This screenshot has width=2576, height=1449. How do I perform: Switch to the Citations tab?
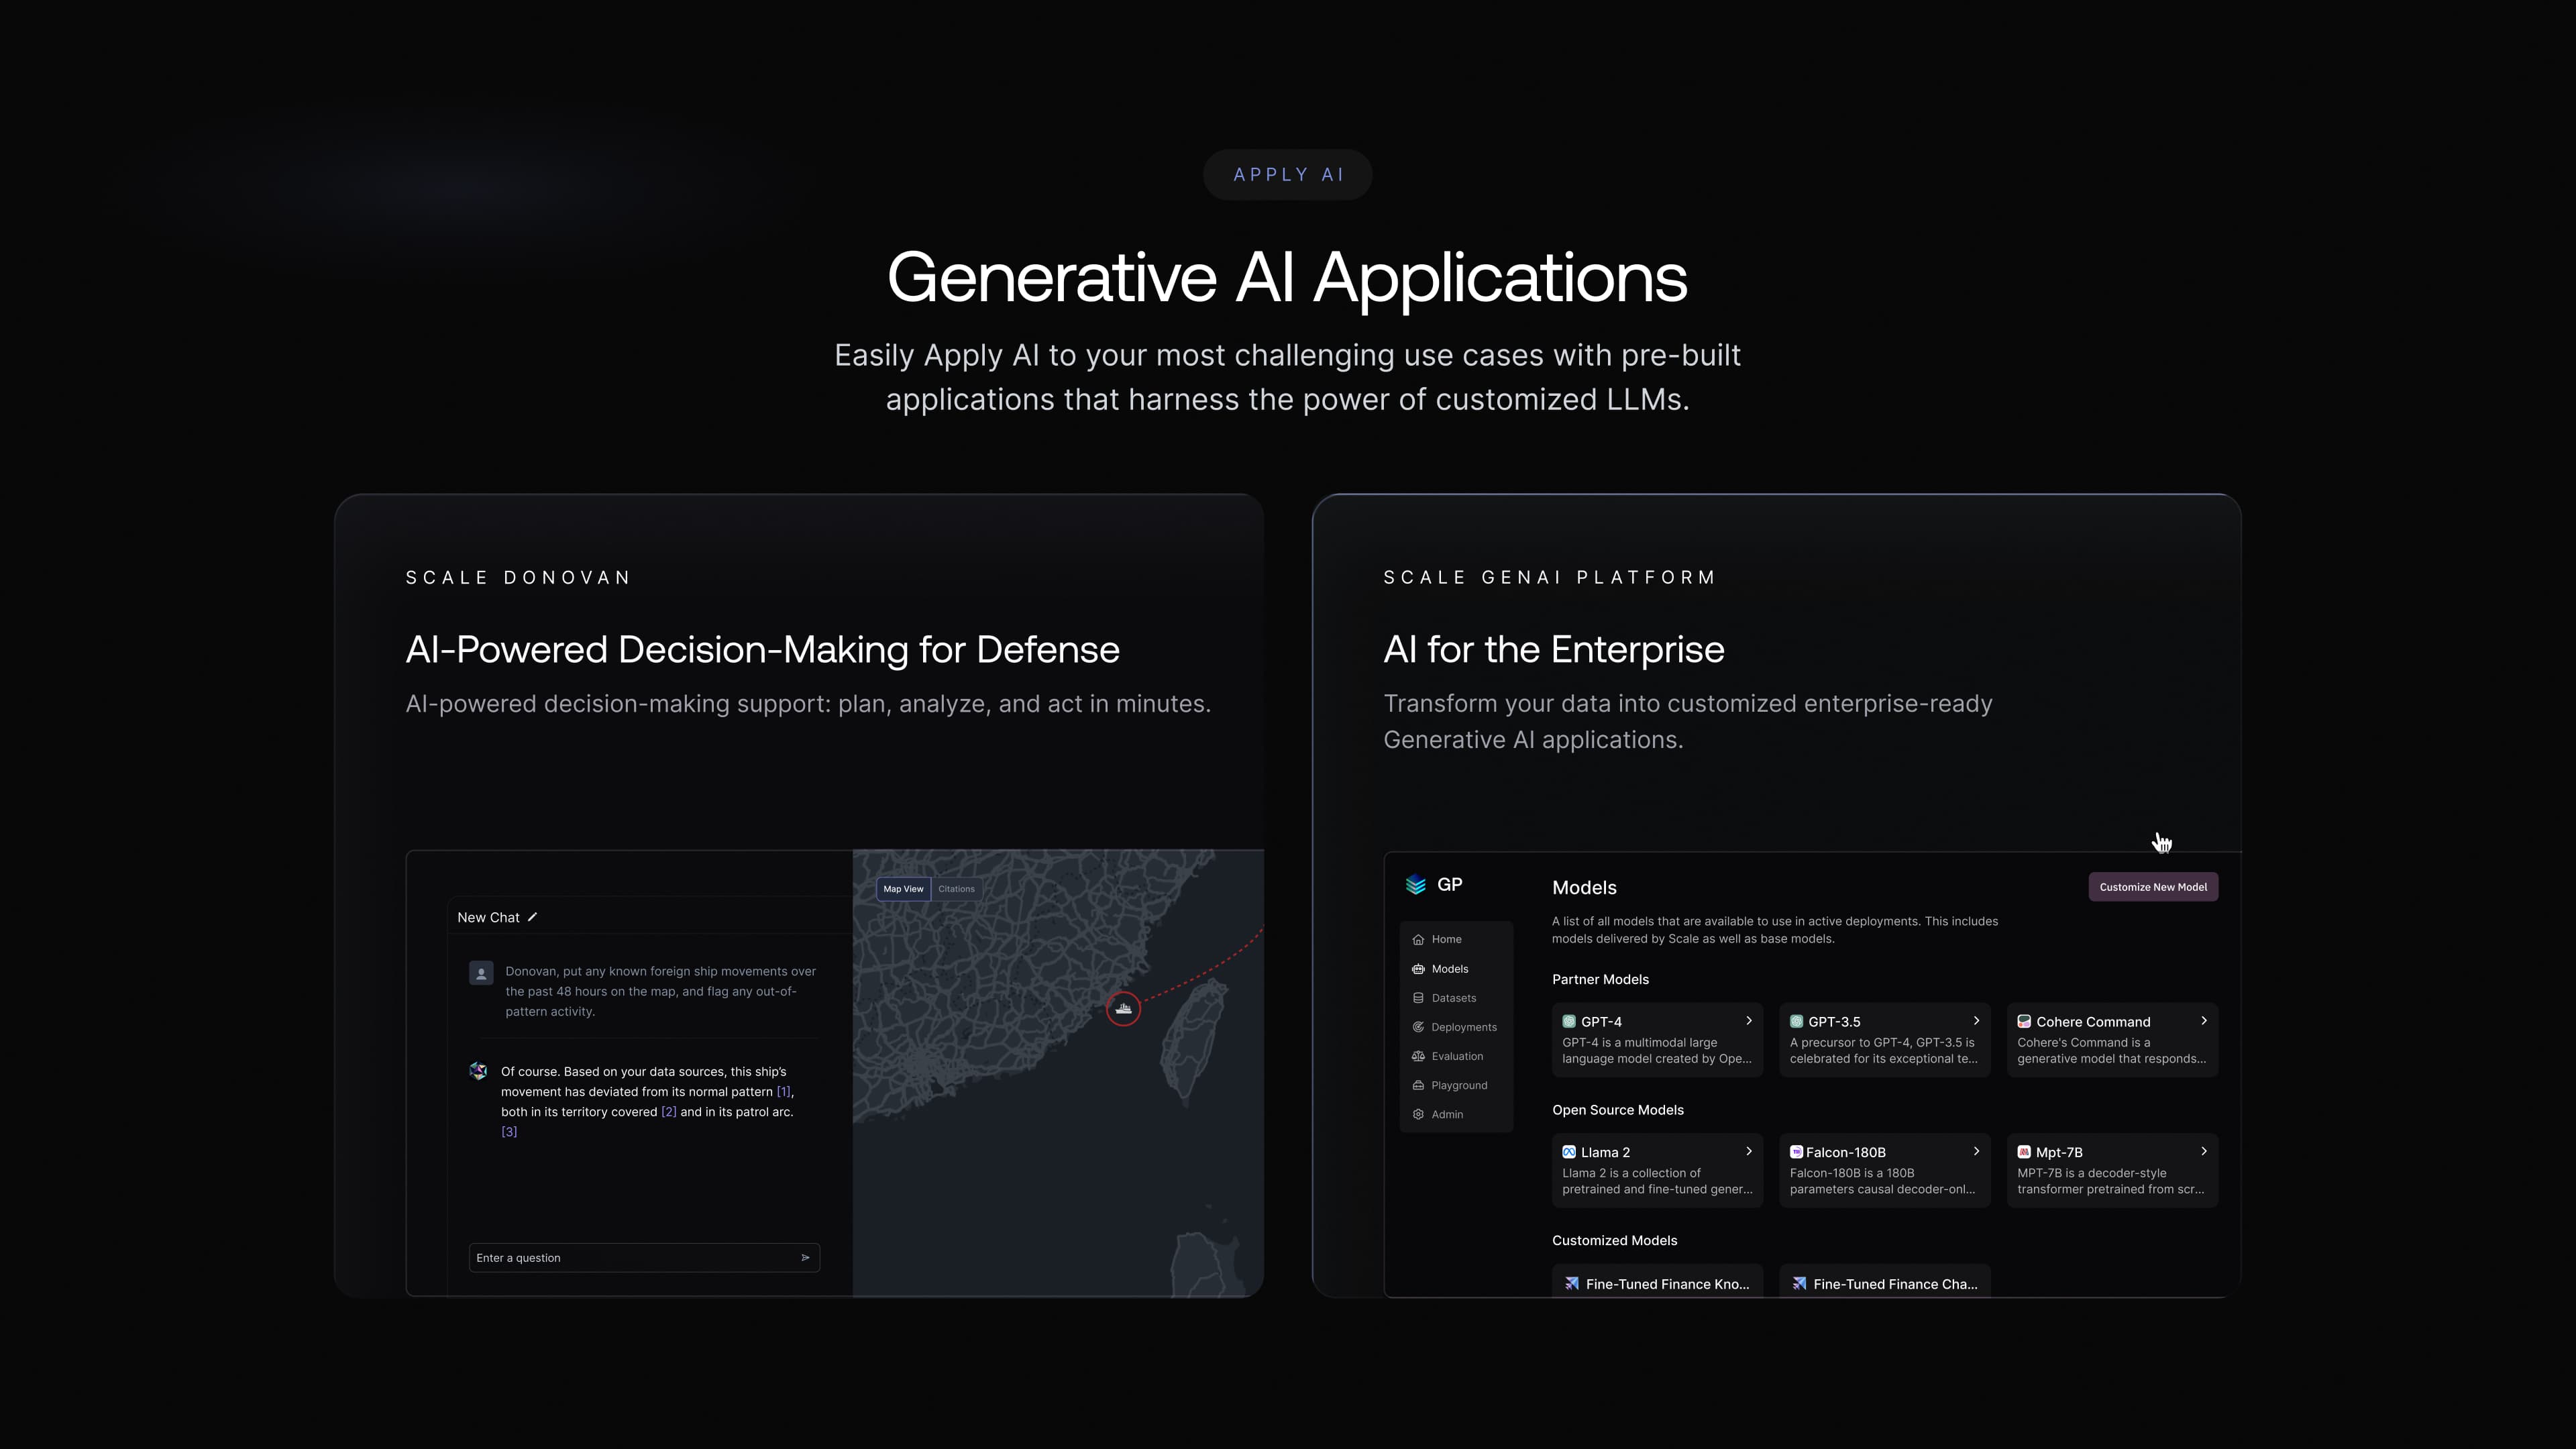[x=956, y=889]
